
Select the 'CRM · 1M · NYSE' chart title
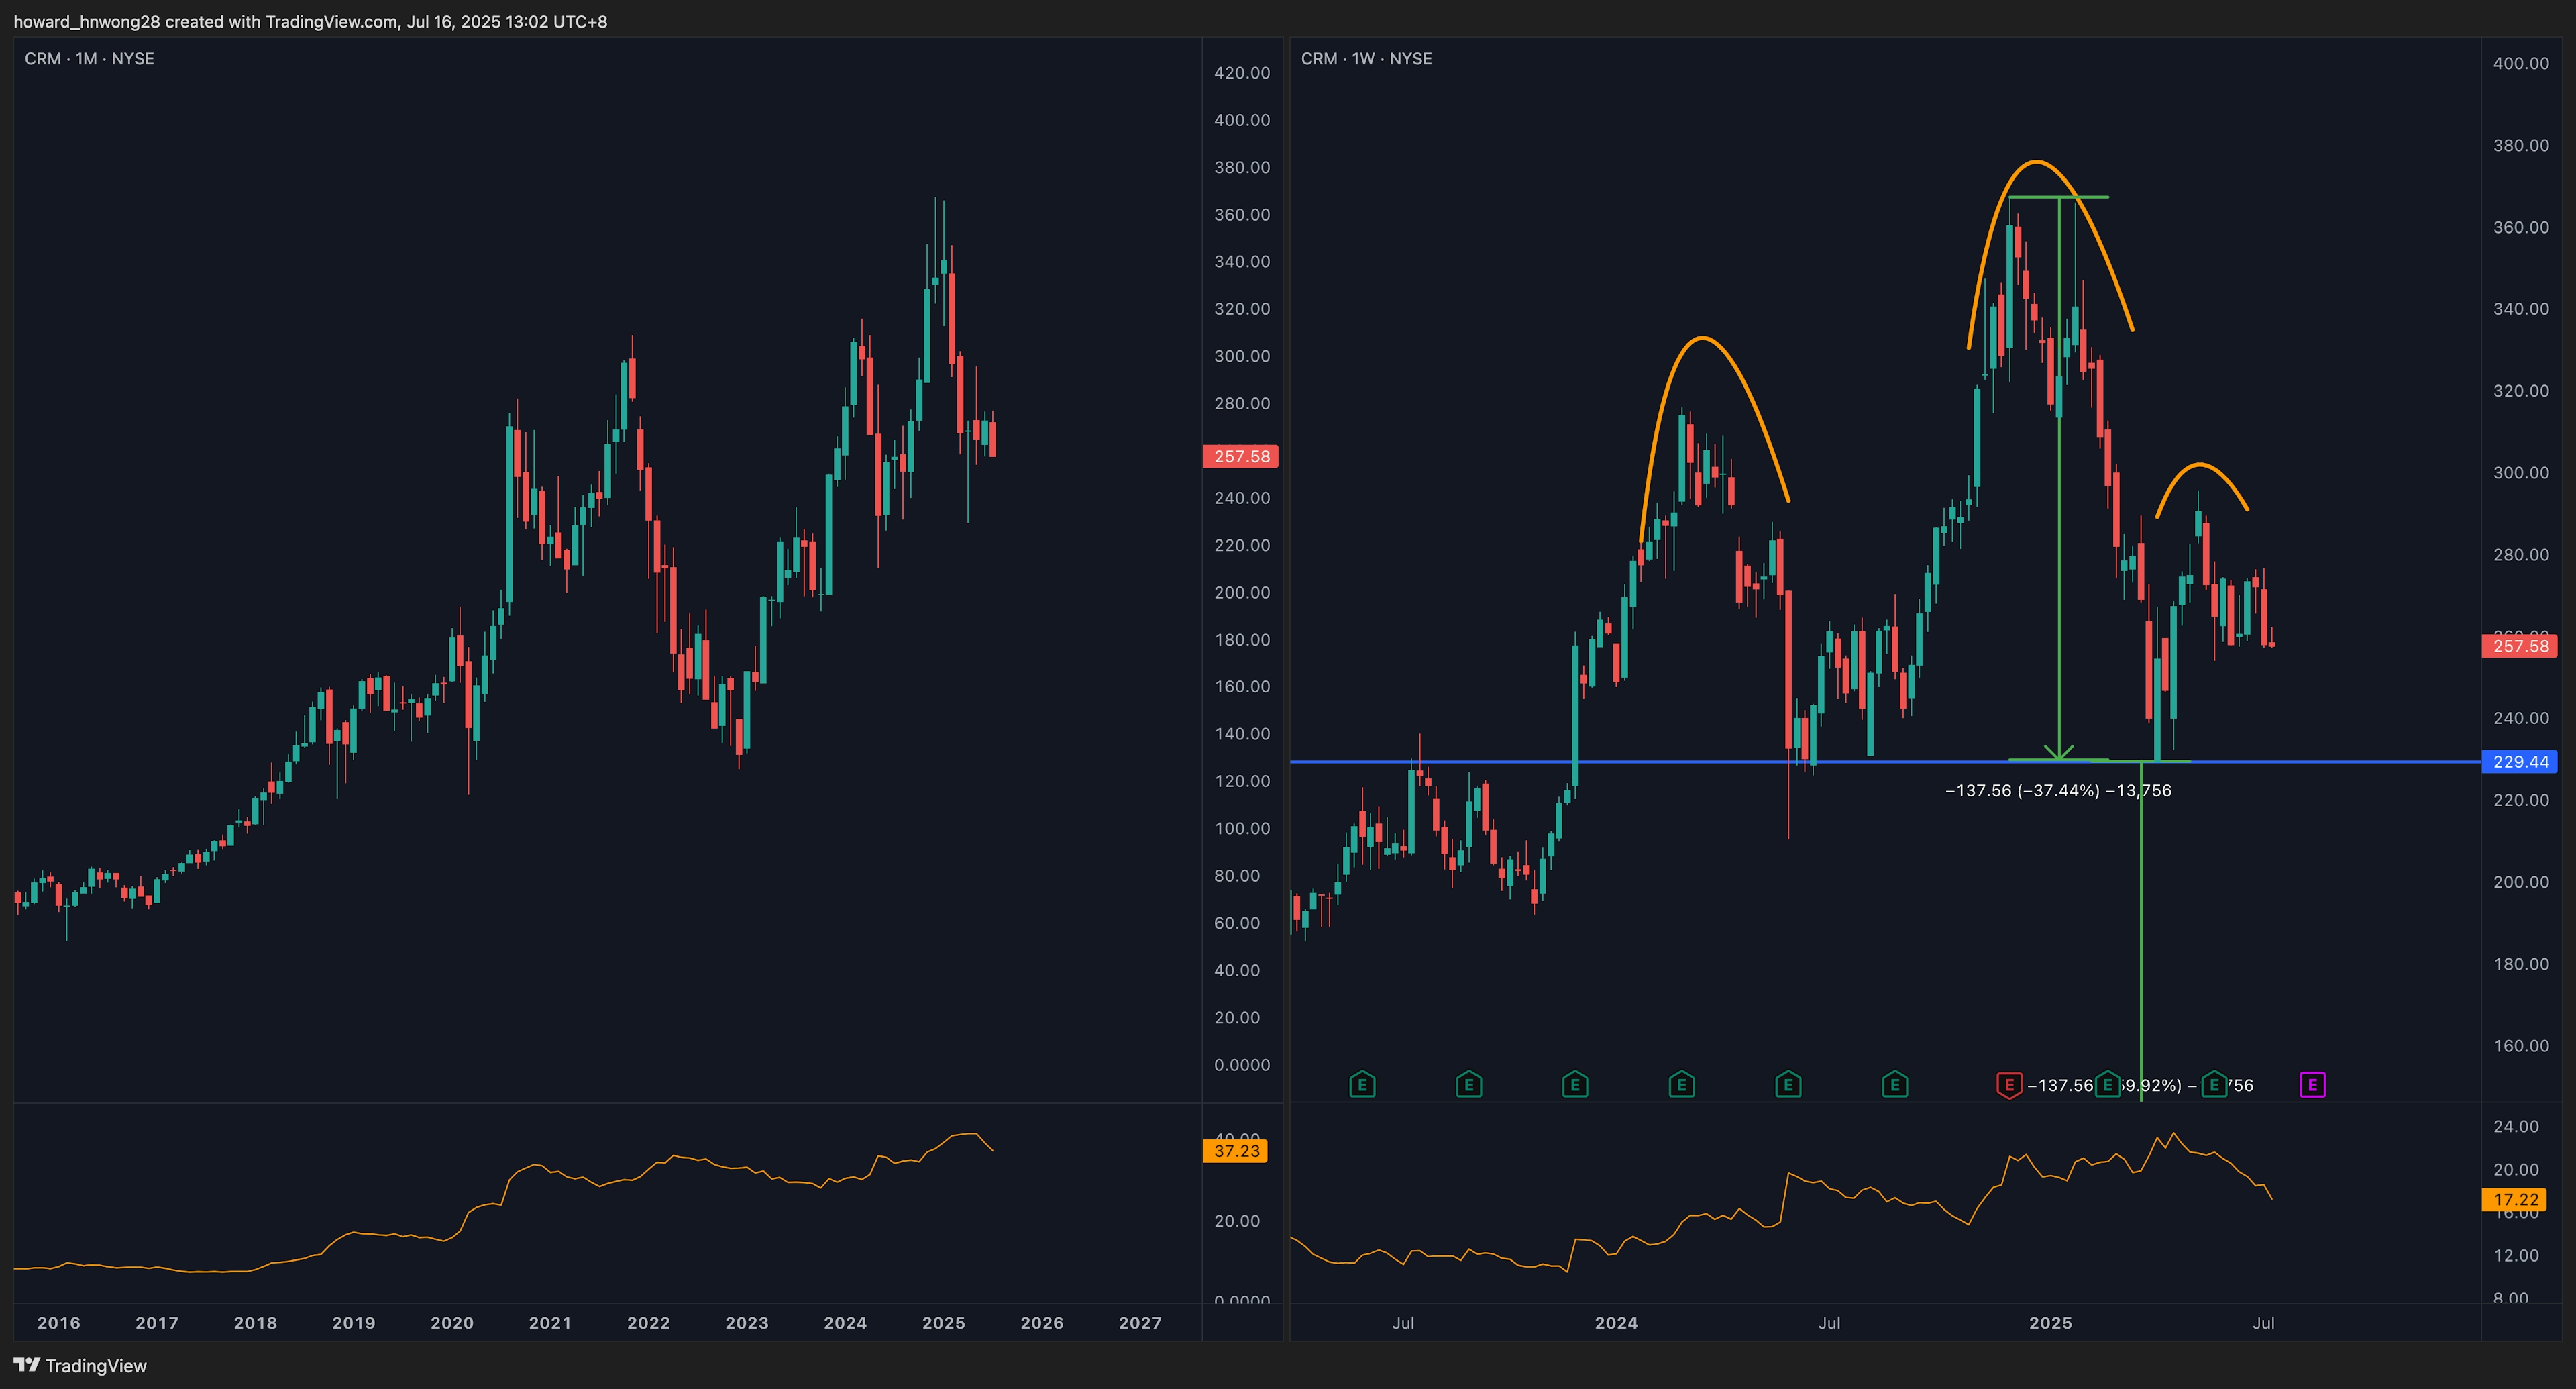tap(89, 59)
